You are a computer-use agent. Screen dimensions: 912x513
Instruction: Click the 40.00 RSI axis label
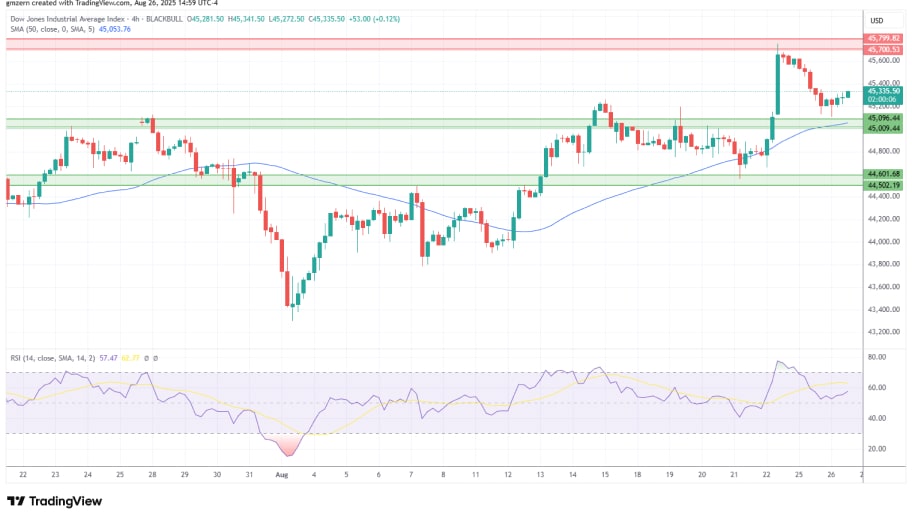877,418
